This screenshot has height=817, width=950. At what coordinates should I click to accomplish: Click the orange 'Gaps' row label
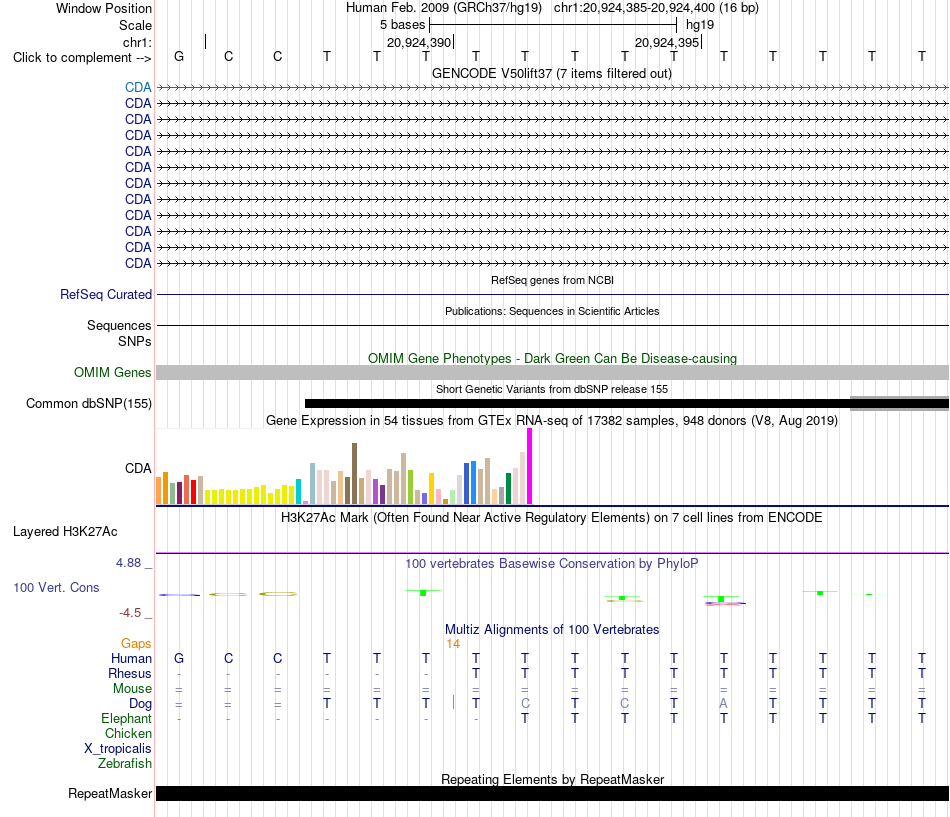(x=136, y=644)
